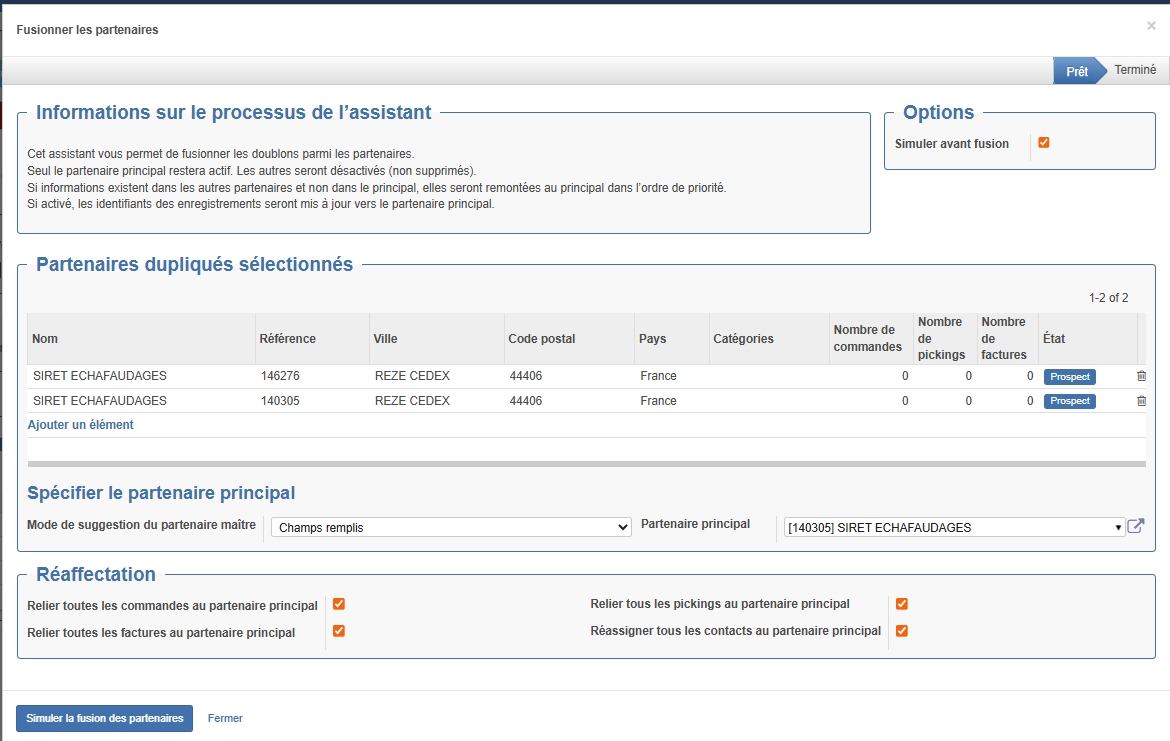Select the Prêt status step
The height and width of the screenshot is (741, 1170).
[x=1077, y=71]
